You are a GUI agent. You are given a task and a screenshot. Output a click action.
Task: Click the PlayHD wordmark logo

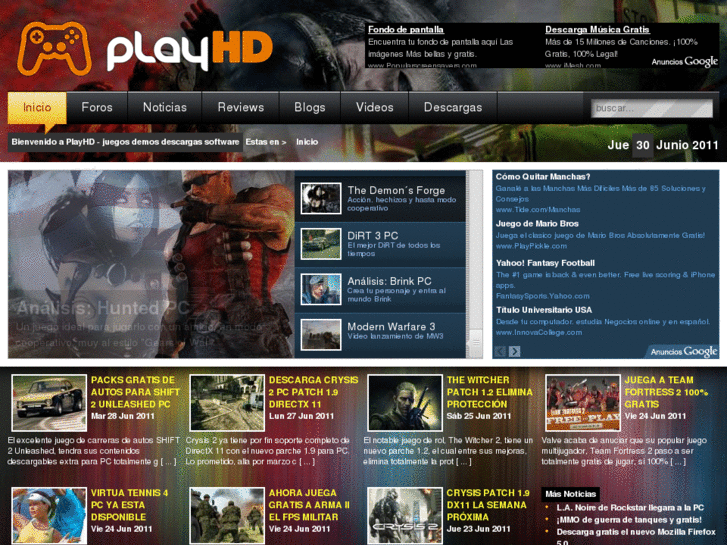pos(190,51)
